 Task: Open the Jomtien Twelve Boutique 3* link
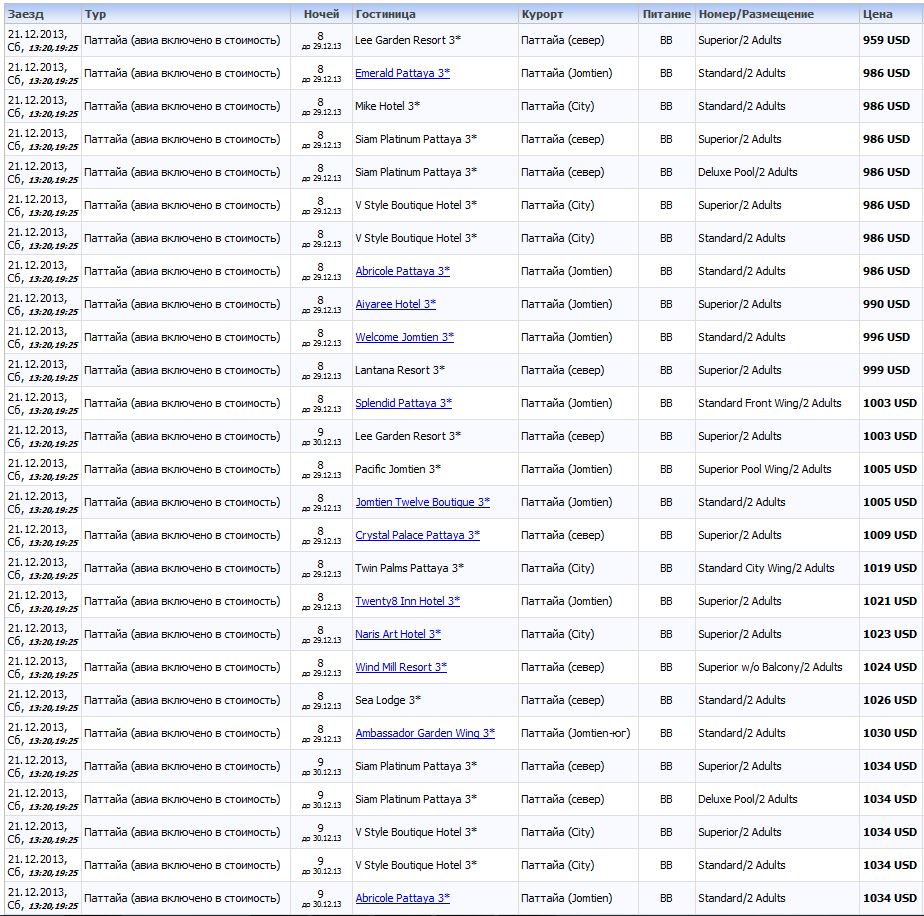coord(423,502)
